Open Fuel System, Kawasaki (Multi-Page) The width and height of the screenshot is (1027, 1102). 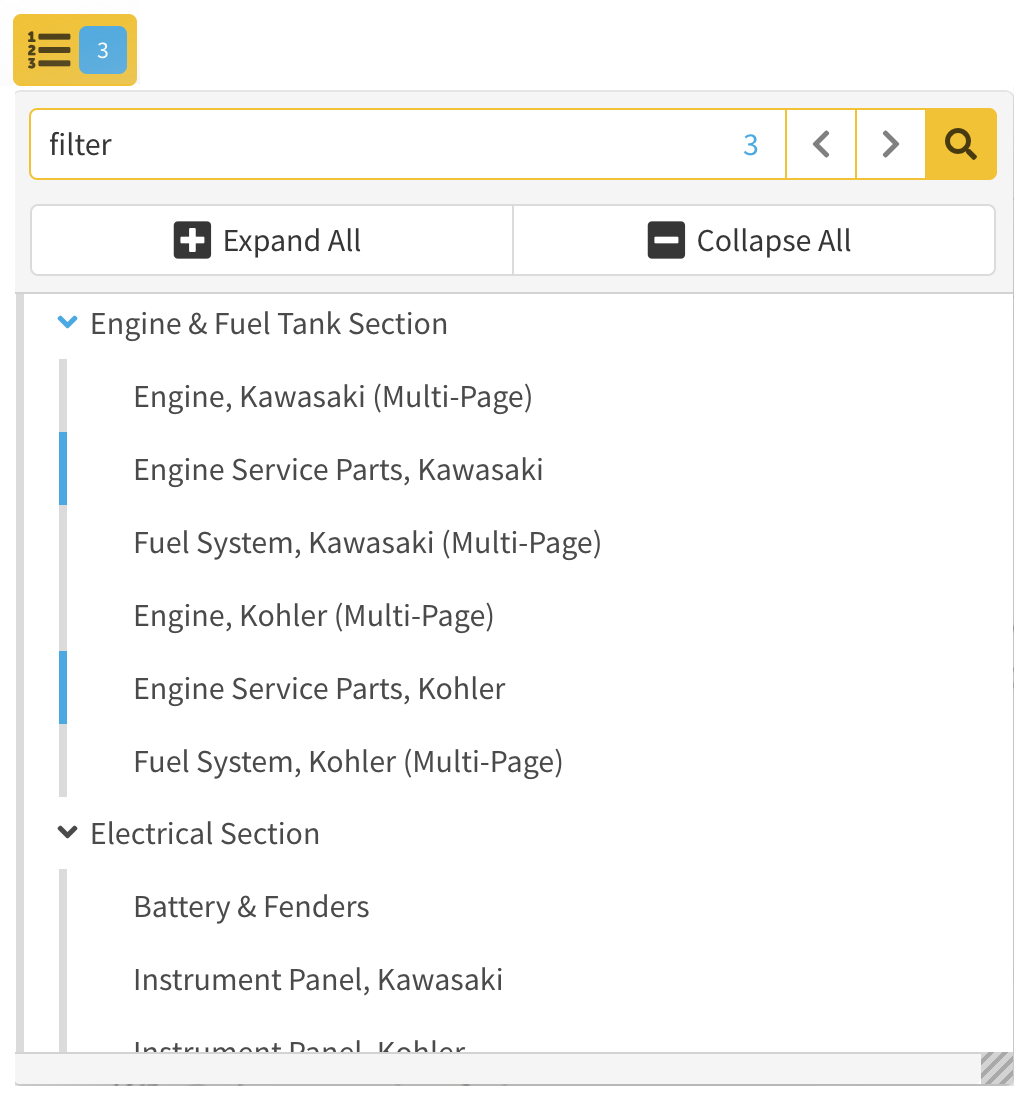(367, 543)
